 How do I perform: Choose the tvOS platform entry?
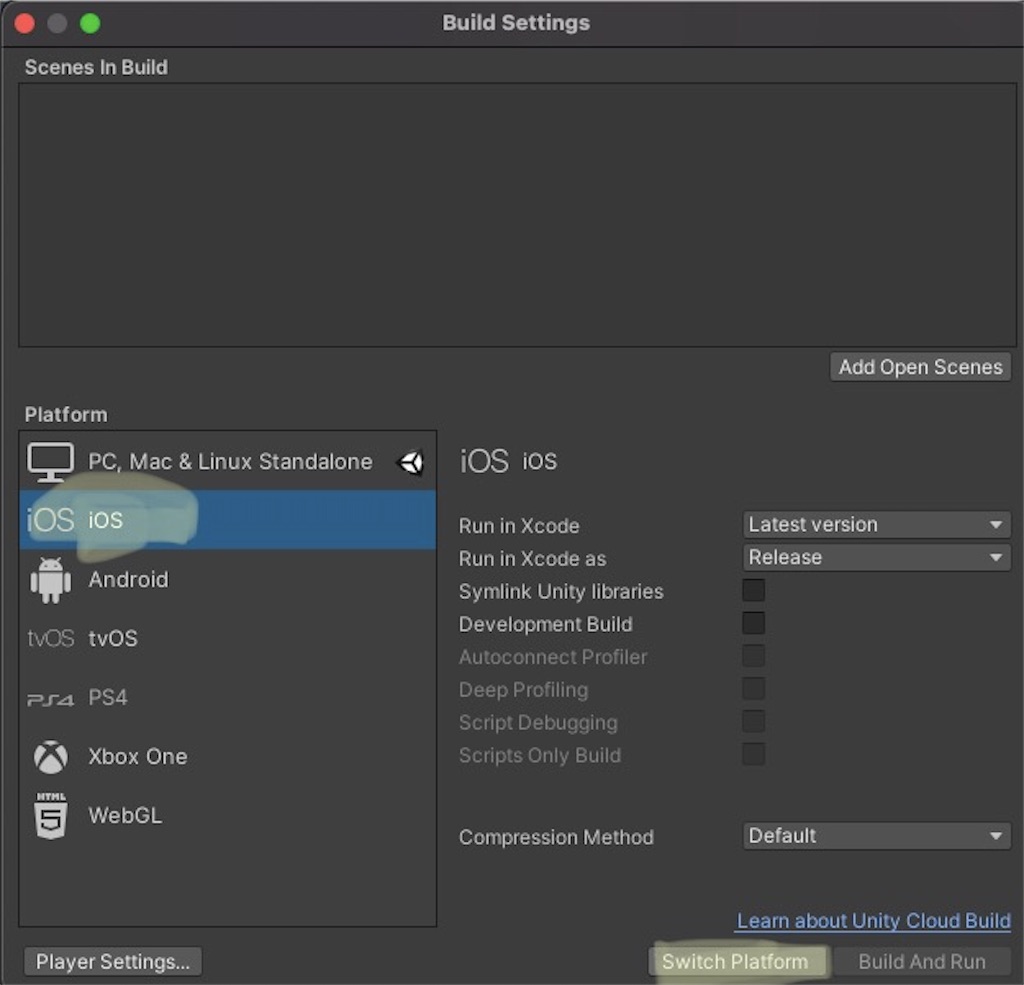pos(227,638)
